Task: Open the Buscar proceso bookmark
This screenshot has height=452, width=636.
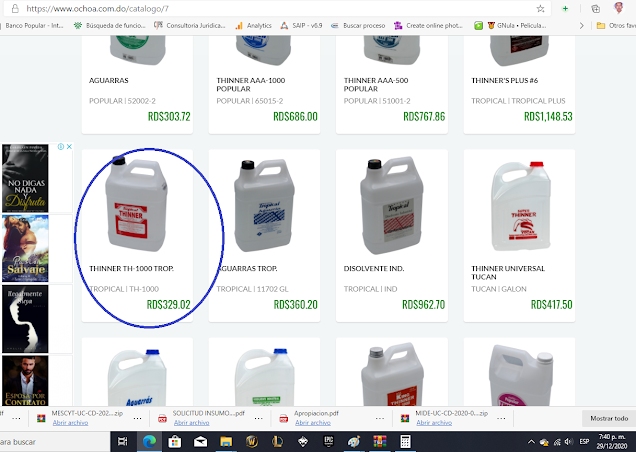Action: click(358, 26)
